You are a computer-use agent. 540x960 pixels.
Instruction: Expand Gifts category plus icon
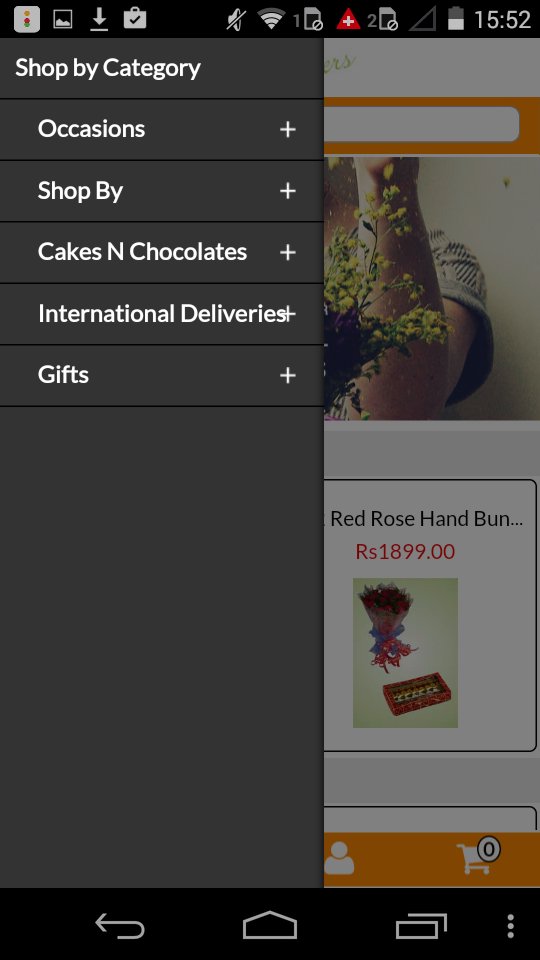[x=288, y=375]
